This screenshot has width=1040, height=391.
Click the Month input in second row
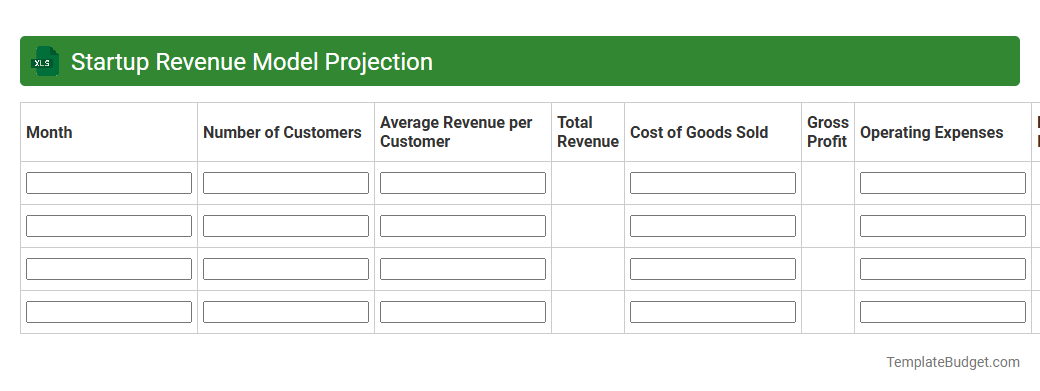(x=109, y=226)
